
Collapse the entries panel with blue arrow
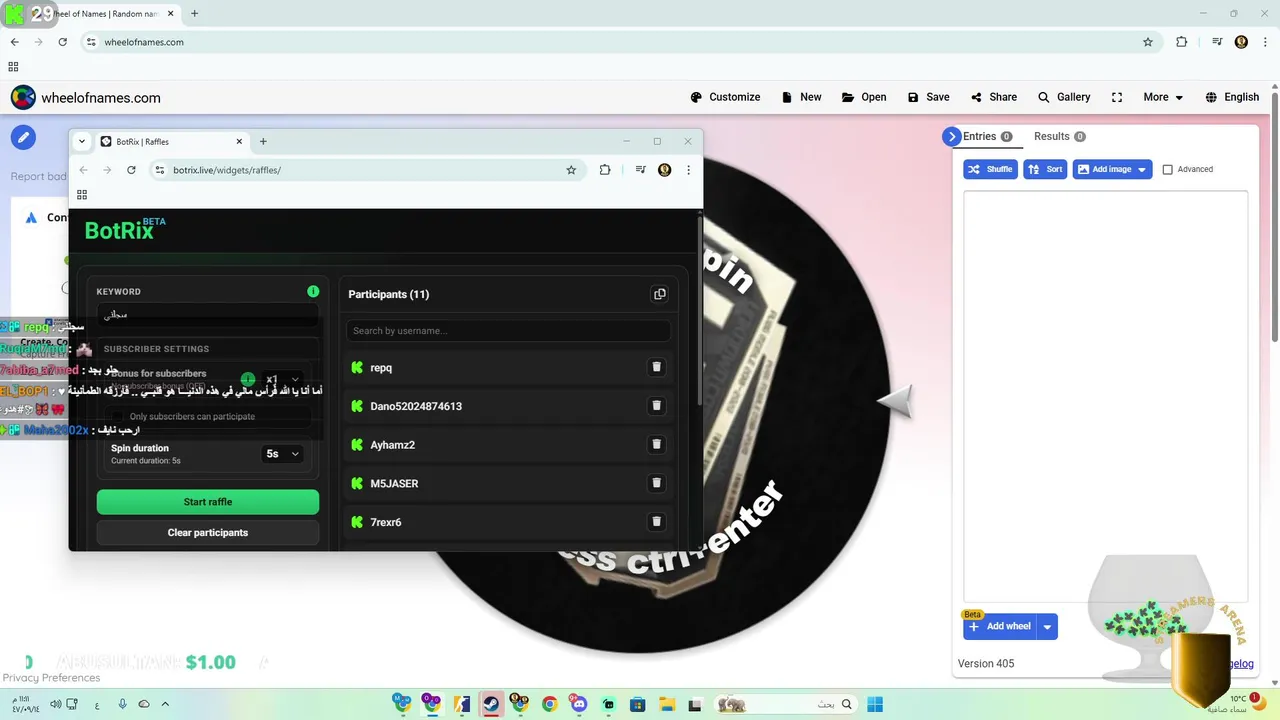(x=951, y=137)
